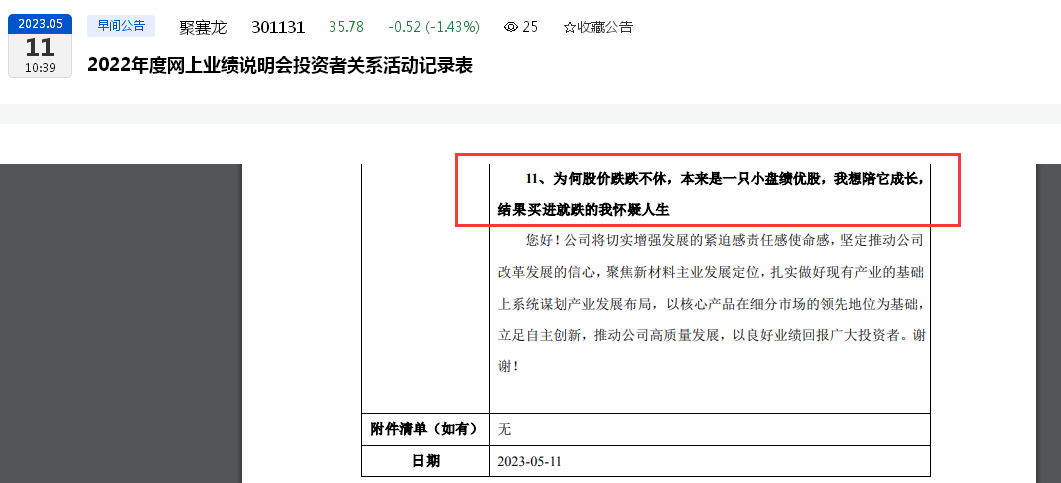This screenshot has width=1061, height=483.
Task: Click the 收藏公告 star link
Action: click(598, 27)
